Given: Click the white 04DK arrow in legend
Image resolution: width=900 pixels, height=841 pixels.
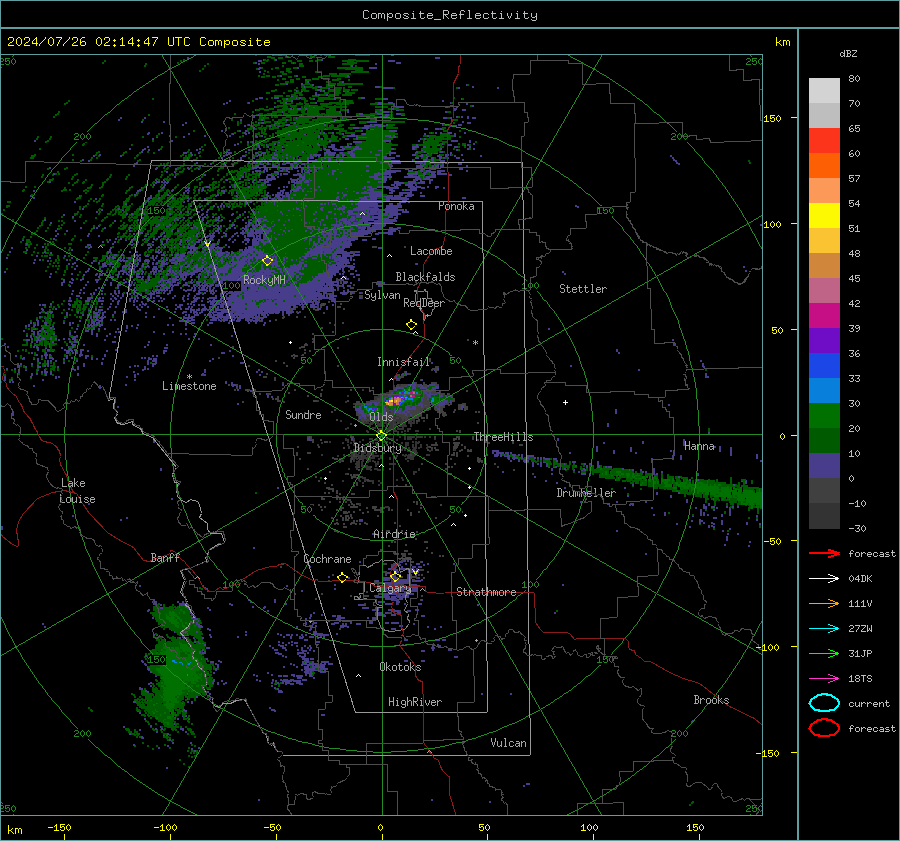Looking at the screenshot, I should 824,579.
